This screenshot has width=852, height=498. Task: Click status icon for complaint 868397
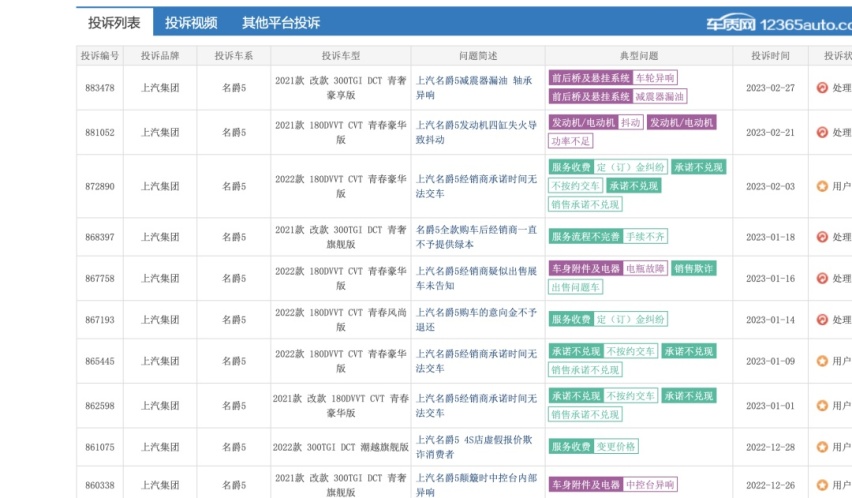(x=822, y=237)
